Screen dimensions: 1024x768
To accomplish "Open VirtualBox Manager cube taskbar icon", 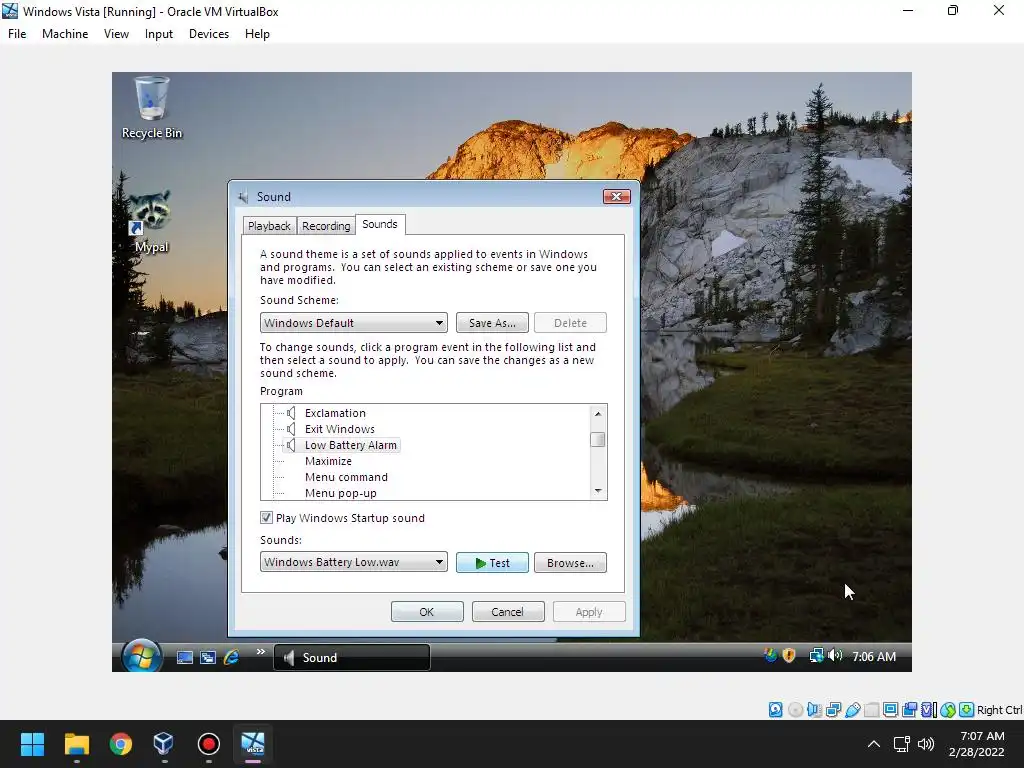I will (164, 744).
